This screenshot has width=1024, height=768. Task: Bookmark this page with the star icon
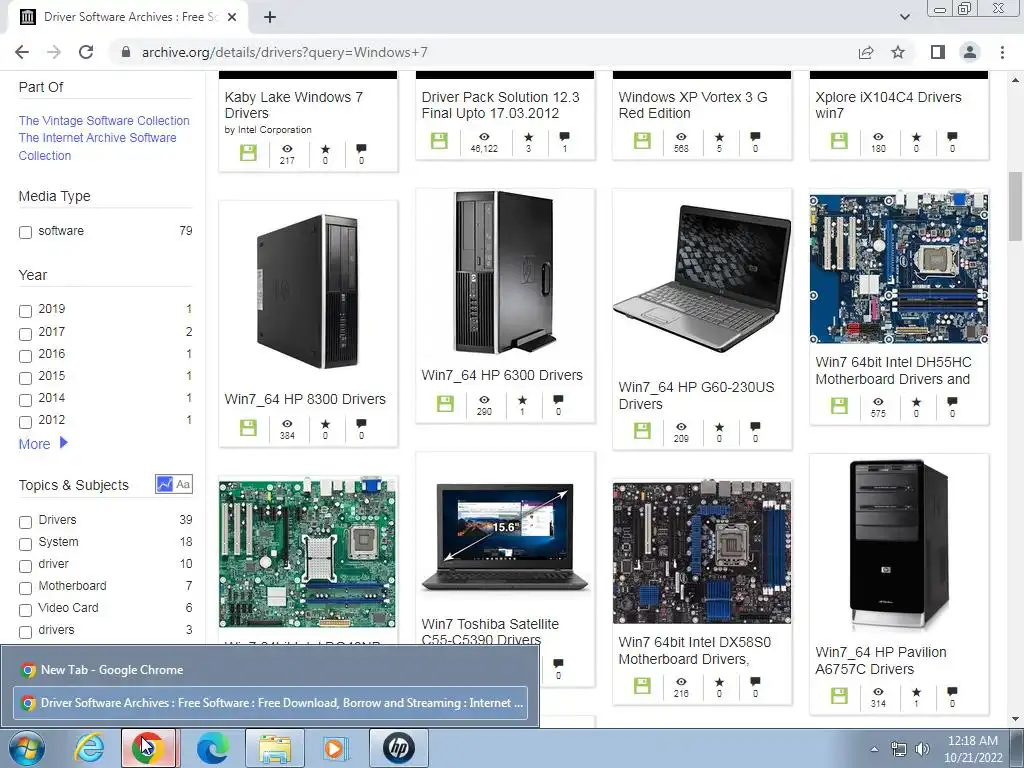pyautogui.click(x=898, y=52)
